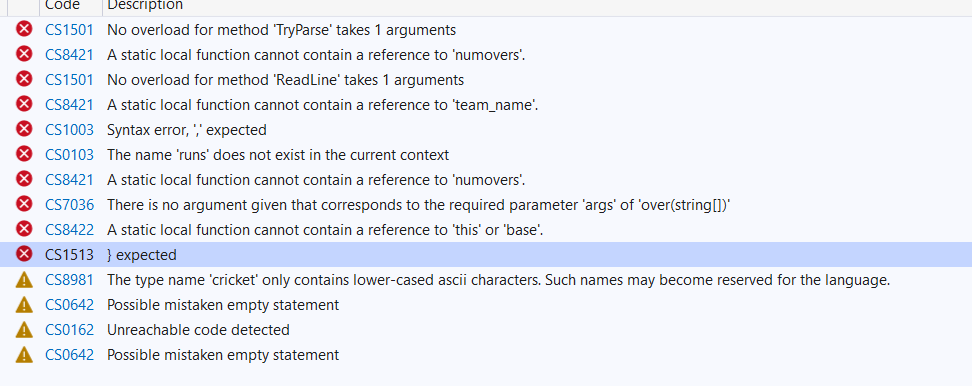Viewport: 972px width, 386px height.
Task: Open the CS1003 error code link
Action: point(69,129)
